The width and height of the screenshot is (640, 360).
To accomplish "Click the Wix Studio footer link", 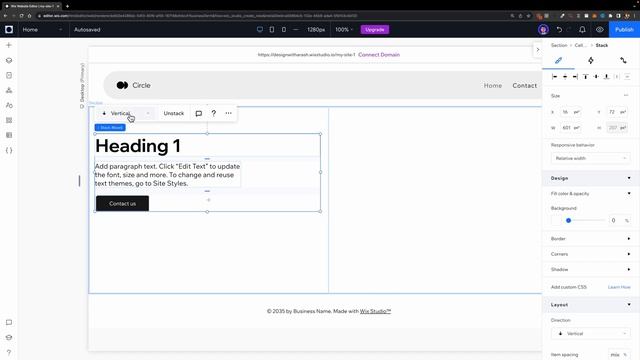I will point(375,311).
